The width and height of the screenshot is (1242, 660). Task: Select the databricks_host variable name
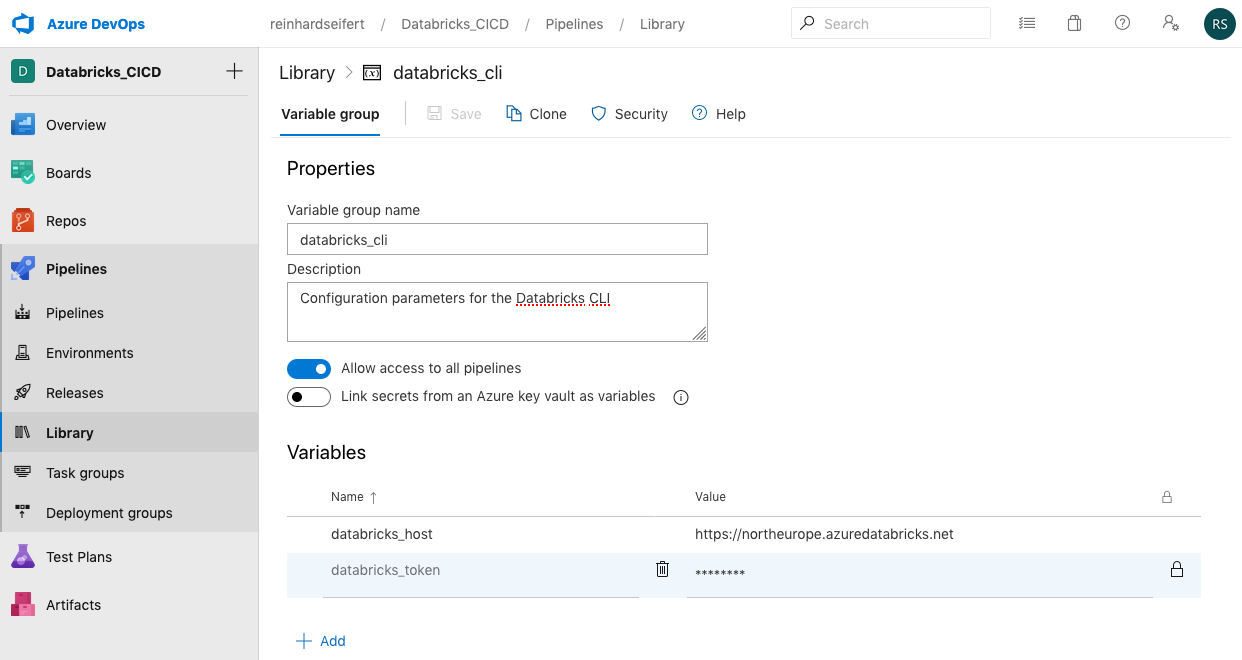(x=382, y=534)
